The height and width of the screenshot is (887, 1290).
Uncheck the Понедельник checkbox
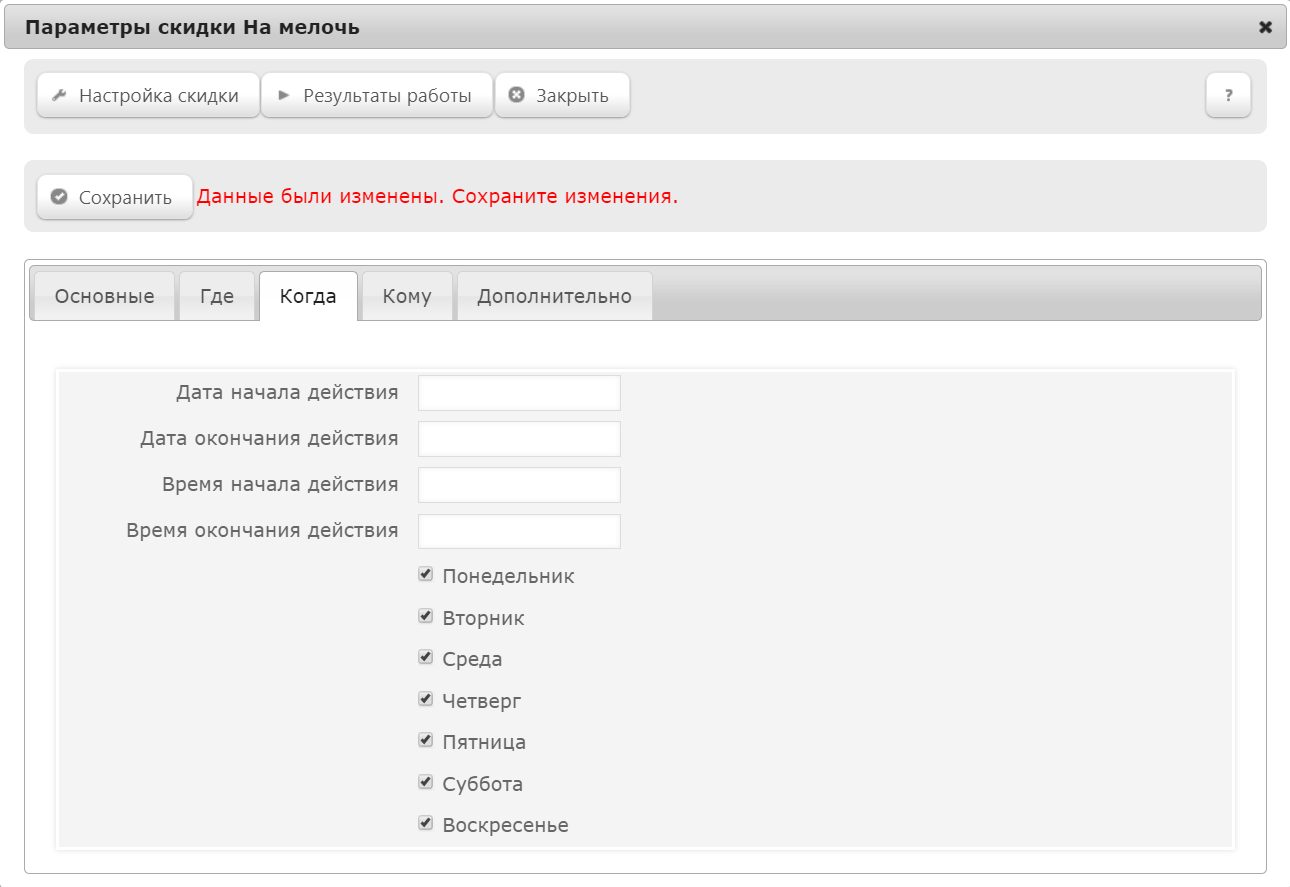click(426, 574)
